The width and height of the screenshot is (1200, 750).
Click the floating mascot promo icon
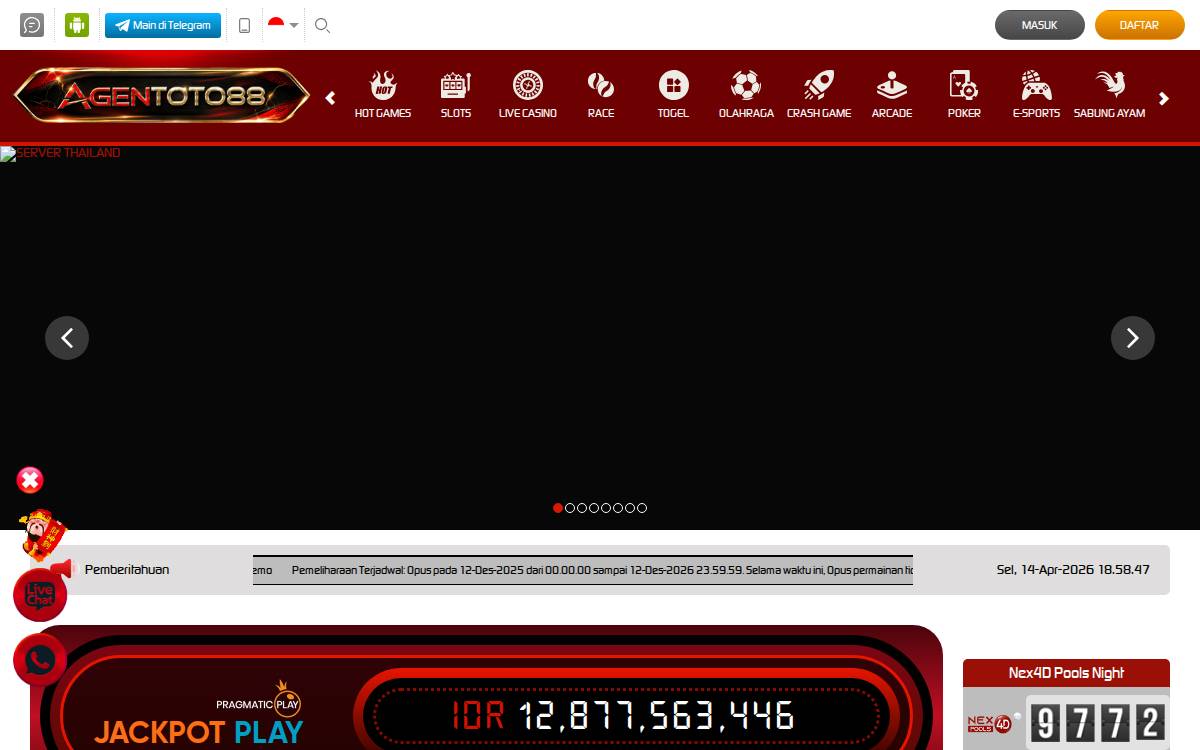coord(42,536)
